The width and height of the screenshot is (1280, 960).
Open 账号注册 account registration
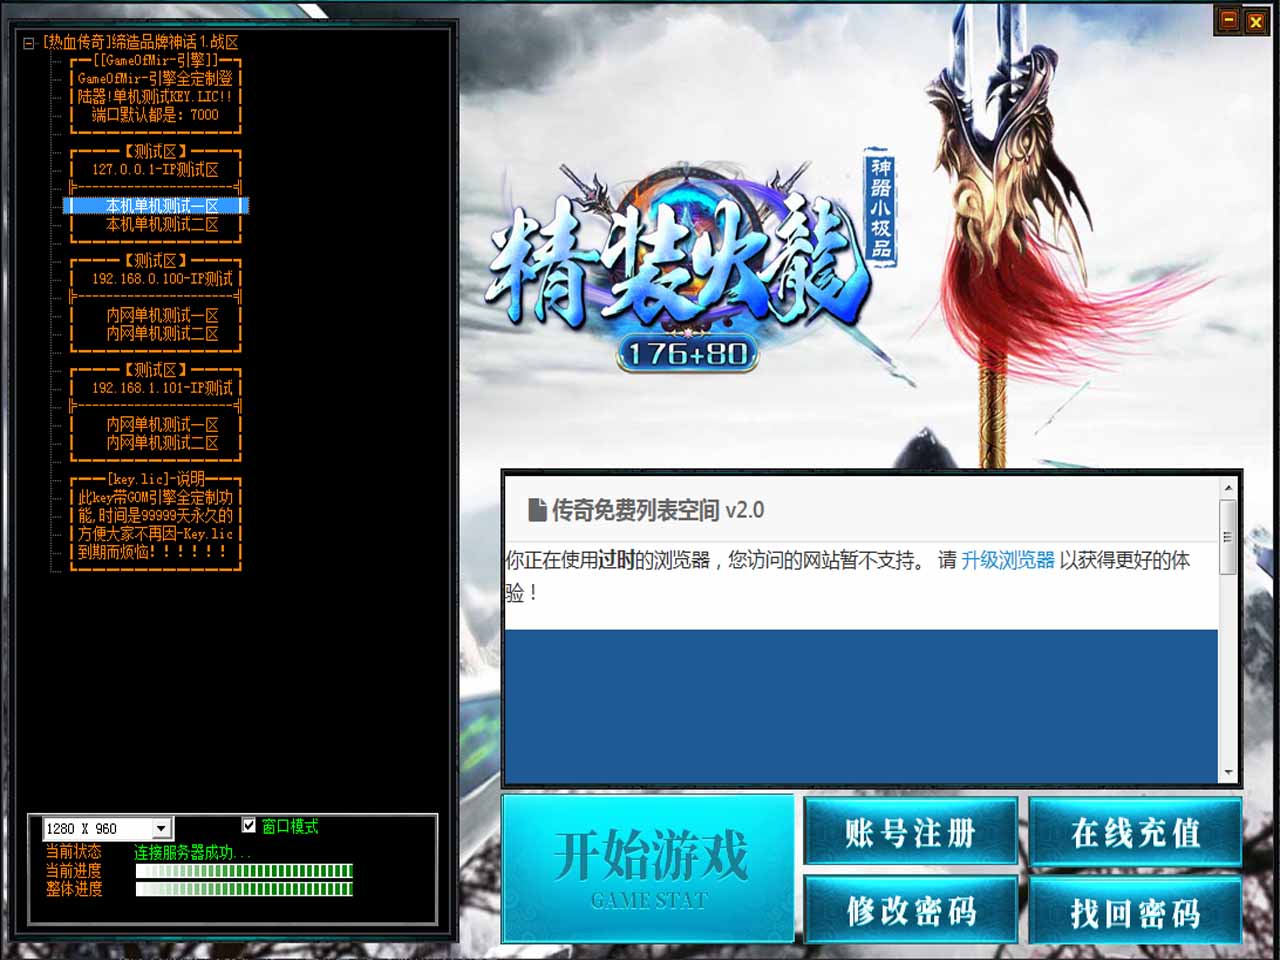[910, 832]
